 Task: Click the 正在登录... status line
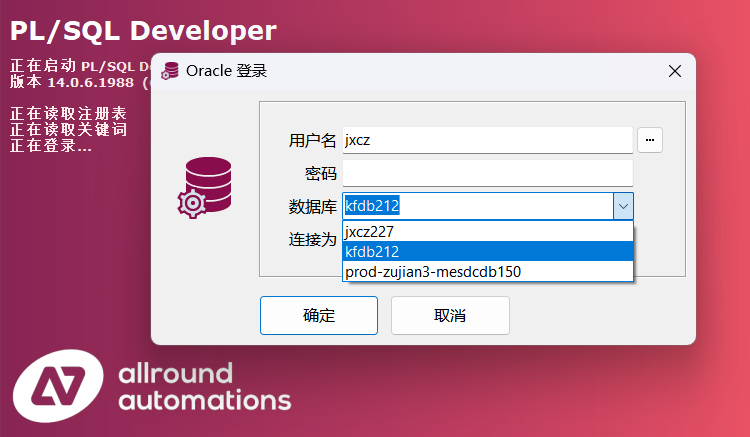click(x=51, y=145)
